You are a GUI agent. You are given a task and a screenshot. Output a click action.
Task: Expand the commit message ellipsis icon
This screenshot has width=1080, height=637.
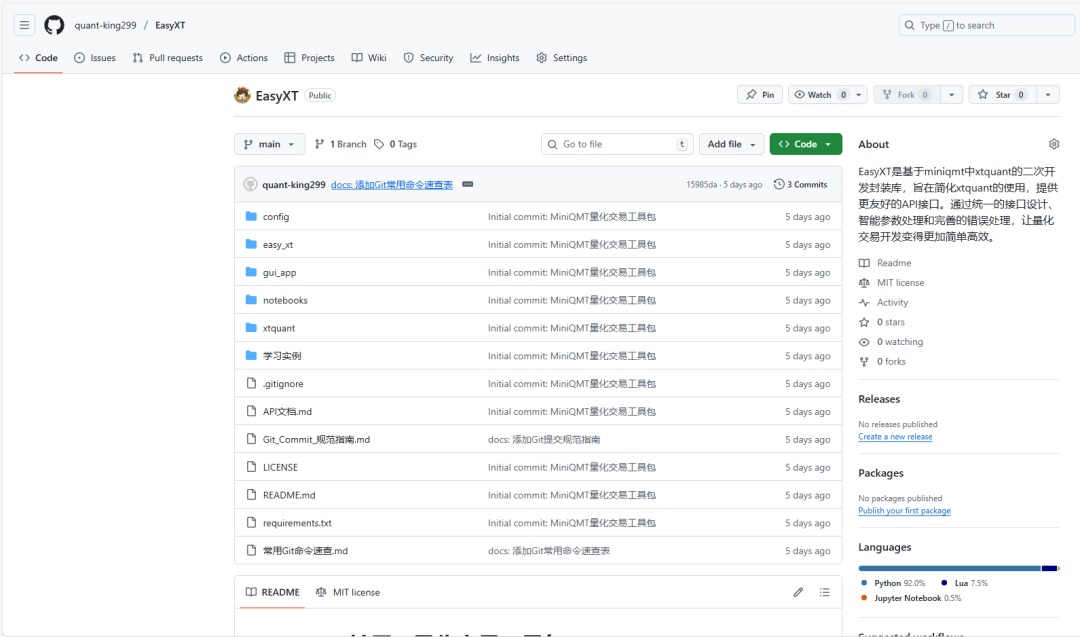coord(468,185)
